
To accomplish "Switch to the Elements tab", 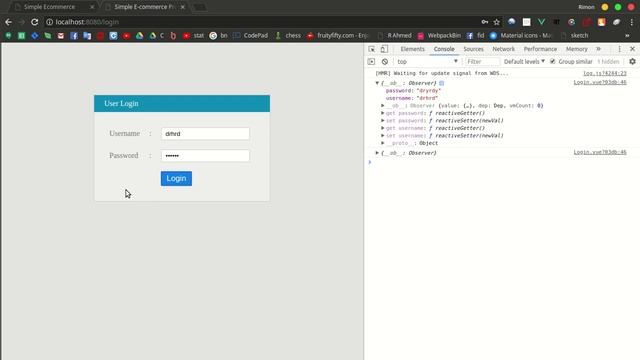I will [412, 49].
